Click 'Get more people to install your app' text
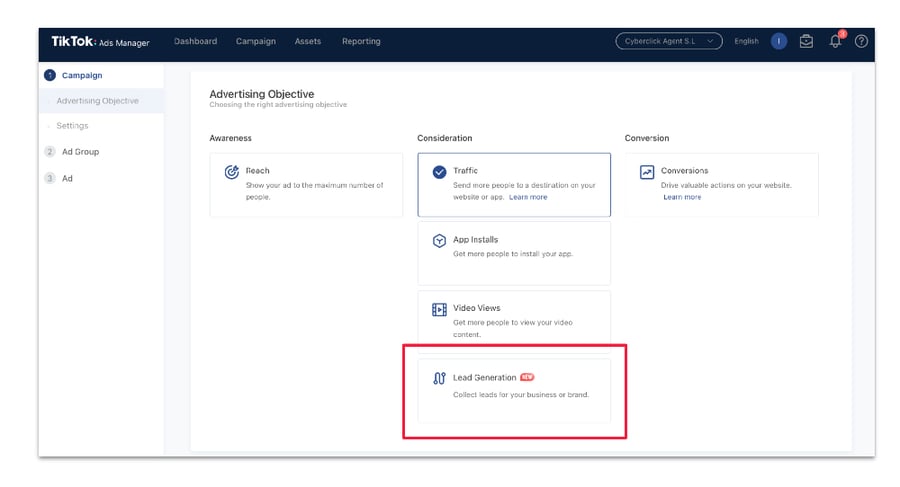The width and height of the screenshot is (900, 487). tap(513, 254)
